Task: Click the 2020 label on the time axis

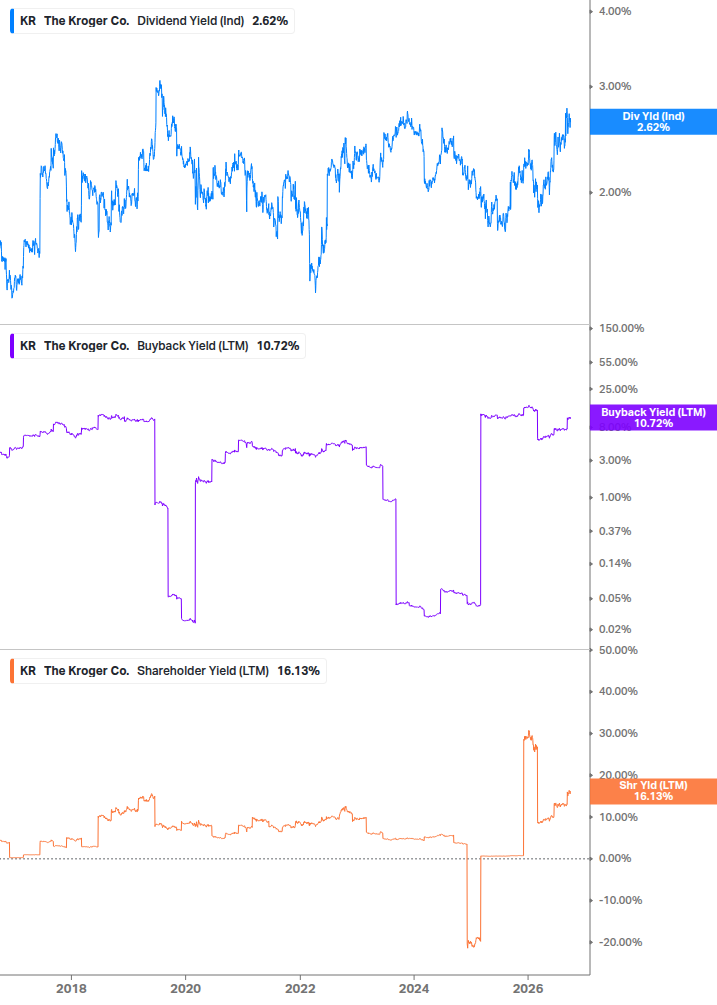Action: tap(185, 988)
